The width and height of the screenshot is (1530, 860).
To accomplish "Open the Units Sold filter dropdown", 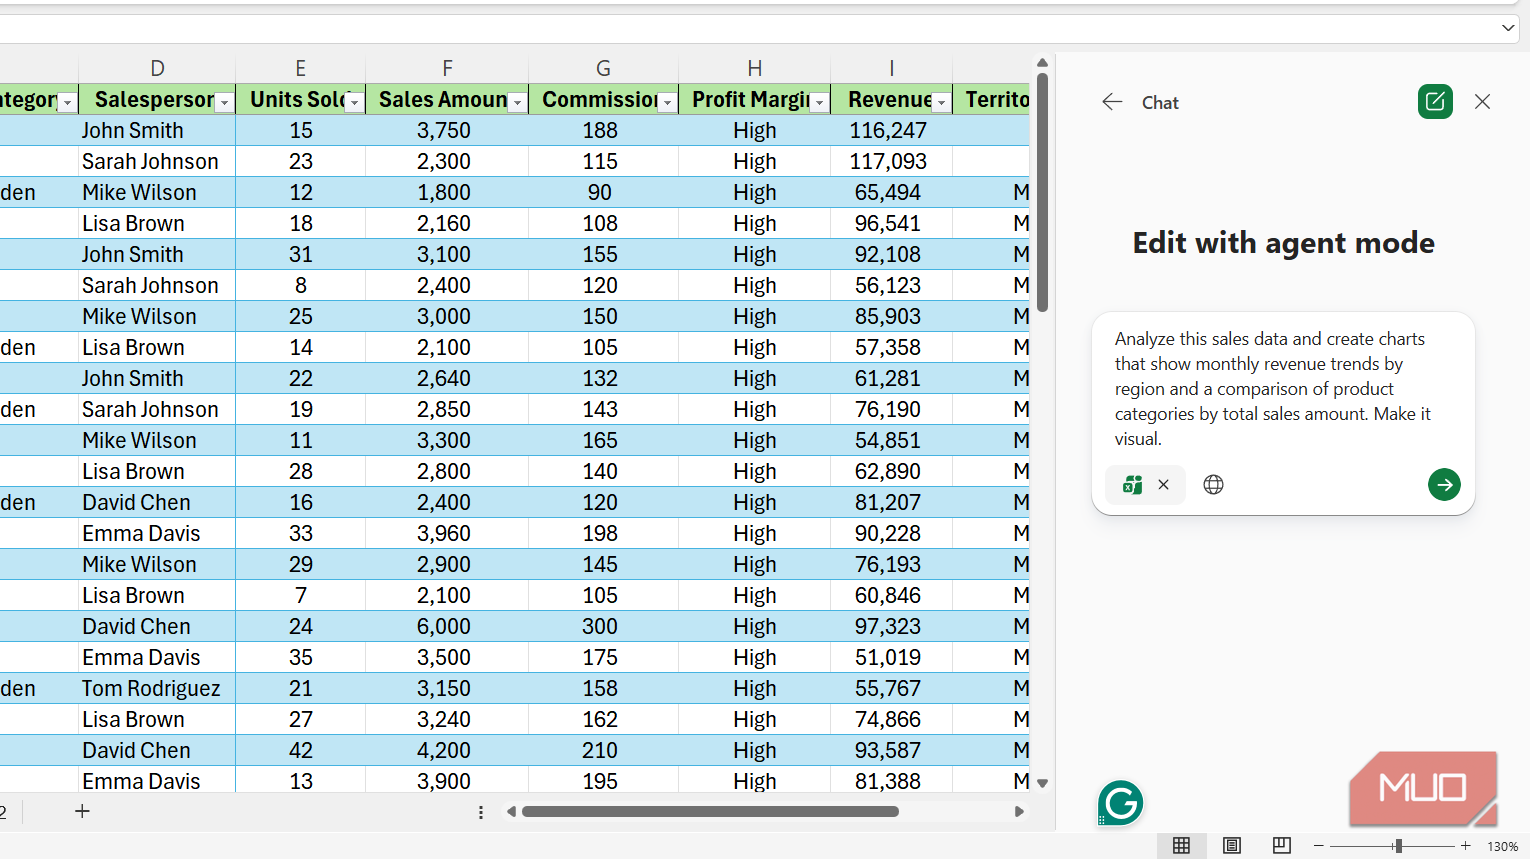I will (x=354, y=102).
